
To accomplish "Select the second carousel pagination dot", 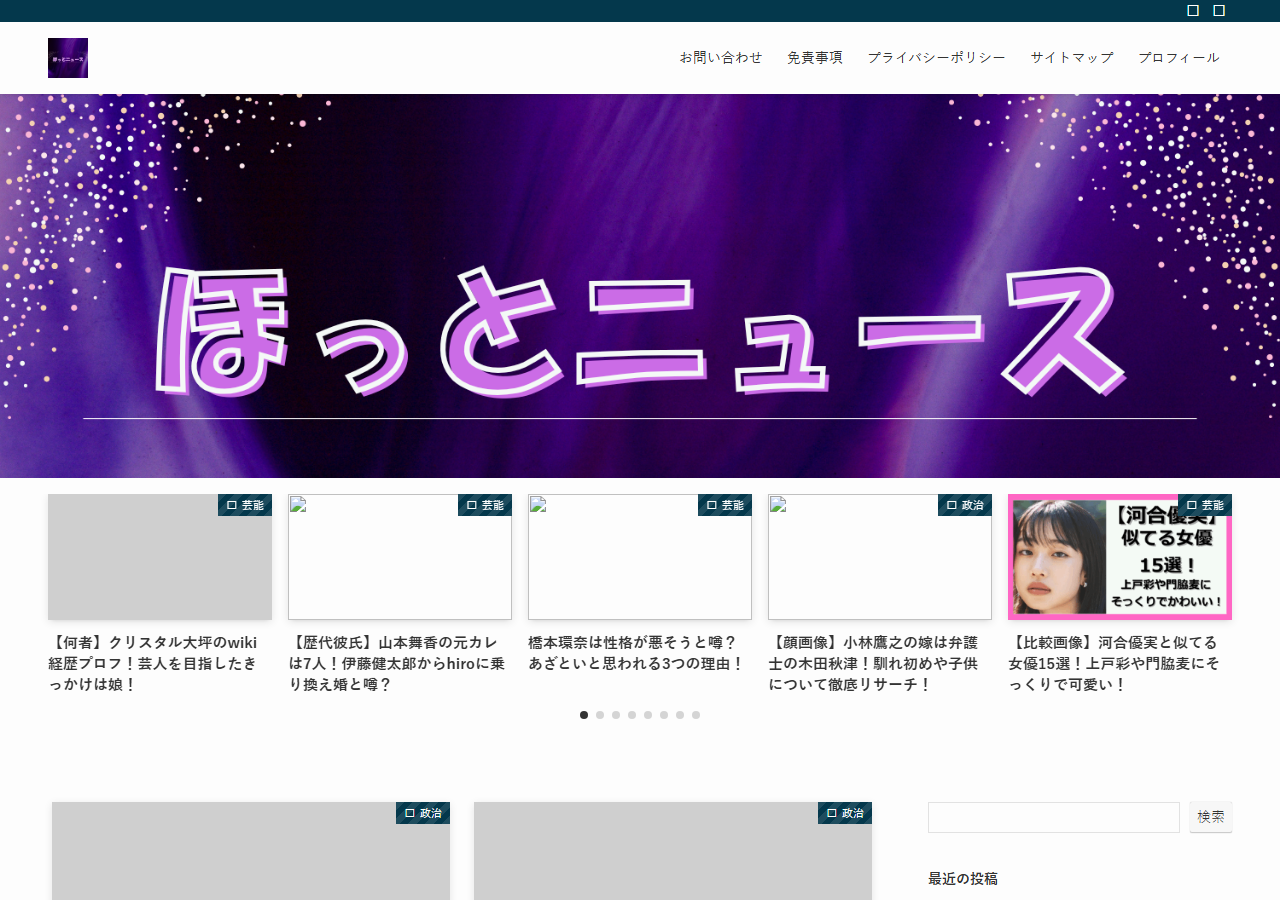I will pyautogui.click(x=600, y=715).
